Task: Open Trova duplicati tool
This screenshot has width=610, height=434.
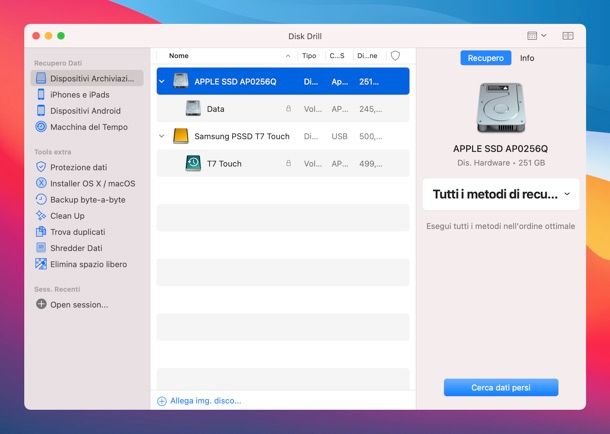Action: point(76,232)
